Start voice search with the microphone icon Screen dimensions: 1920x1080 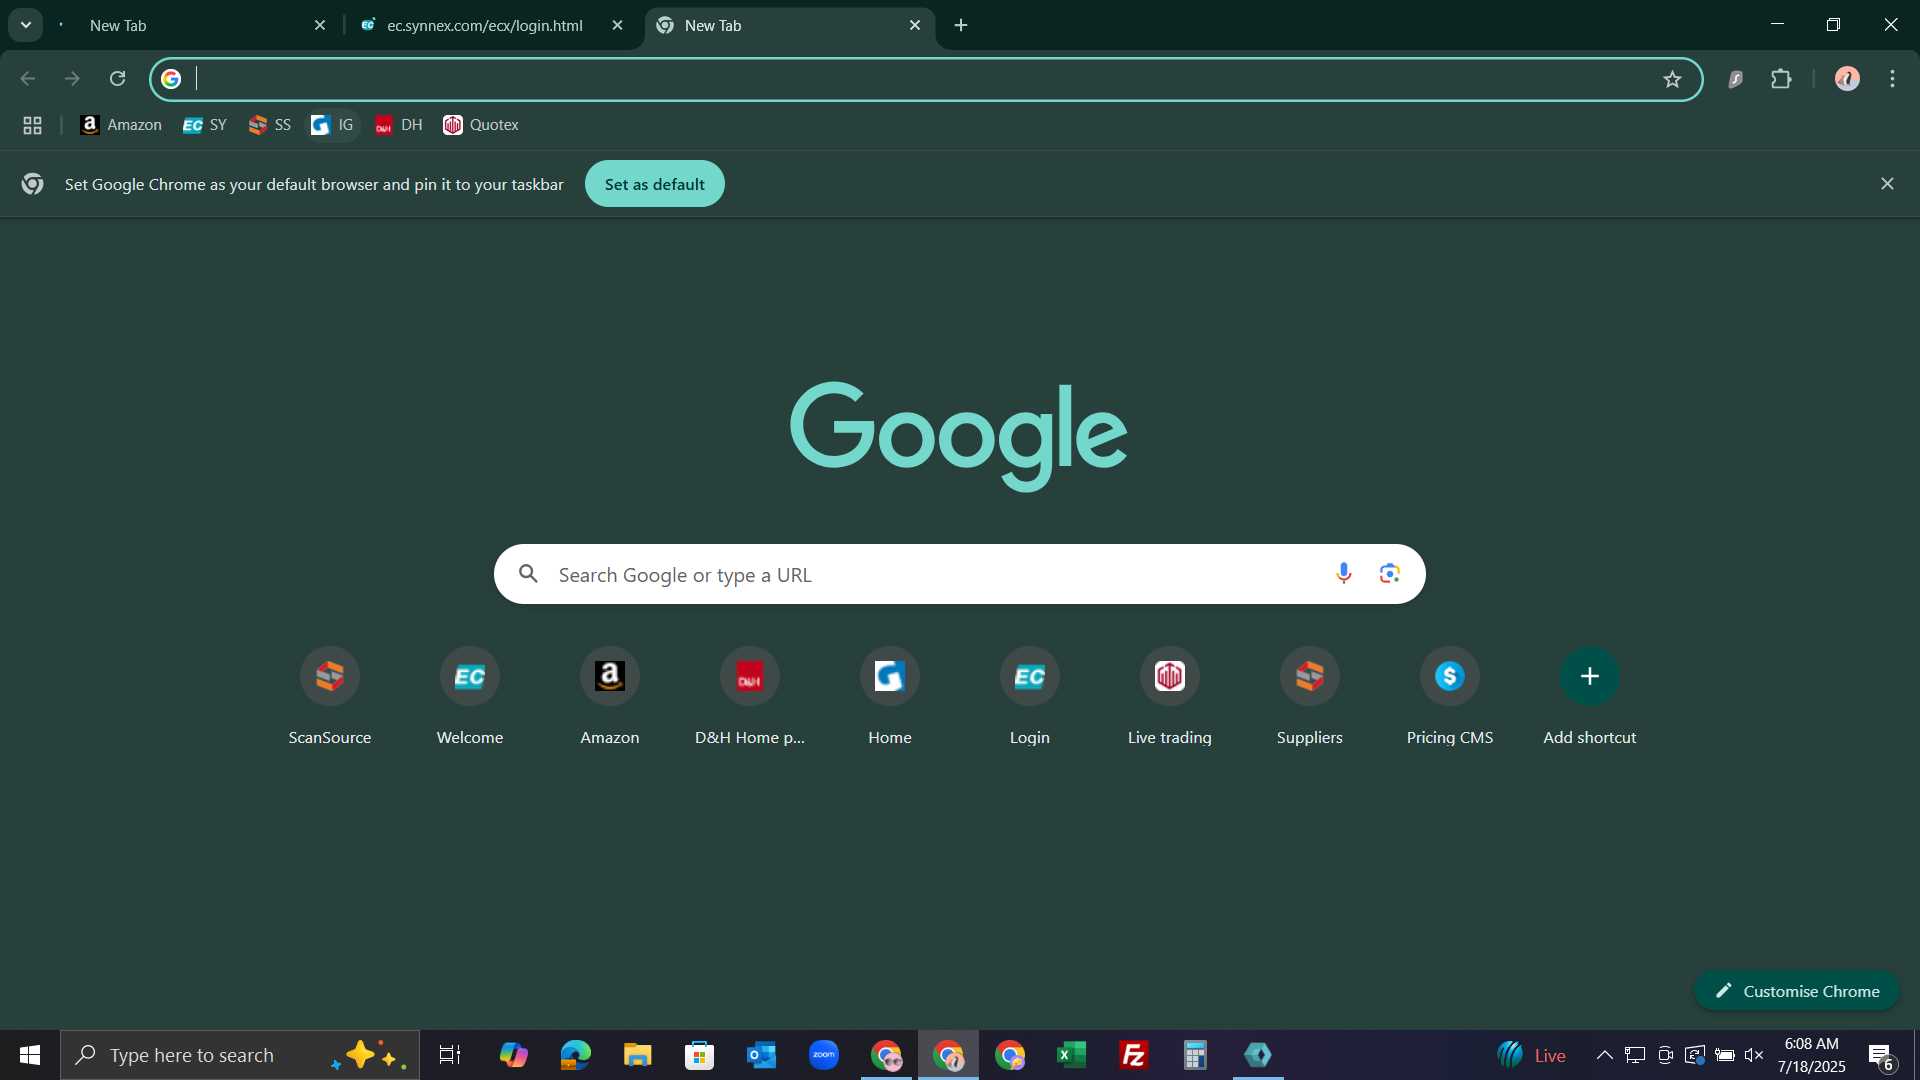1344,573
